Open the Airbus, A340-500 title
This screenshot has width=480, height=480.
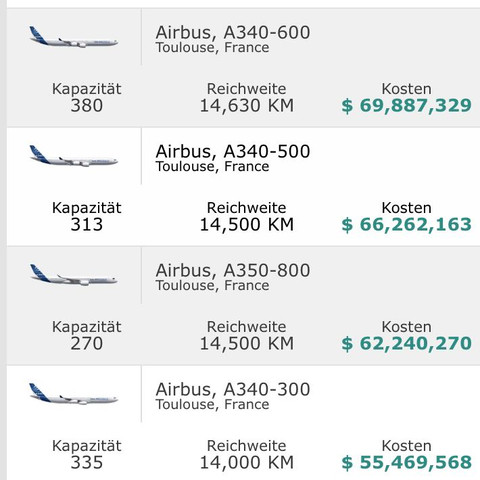[233, 152]
